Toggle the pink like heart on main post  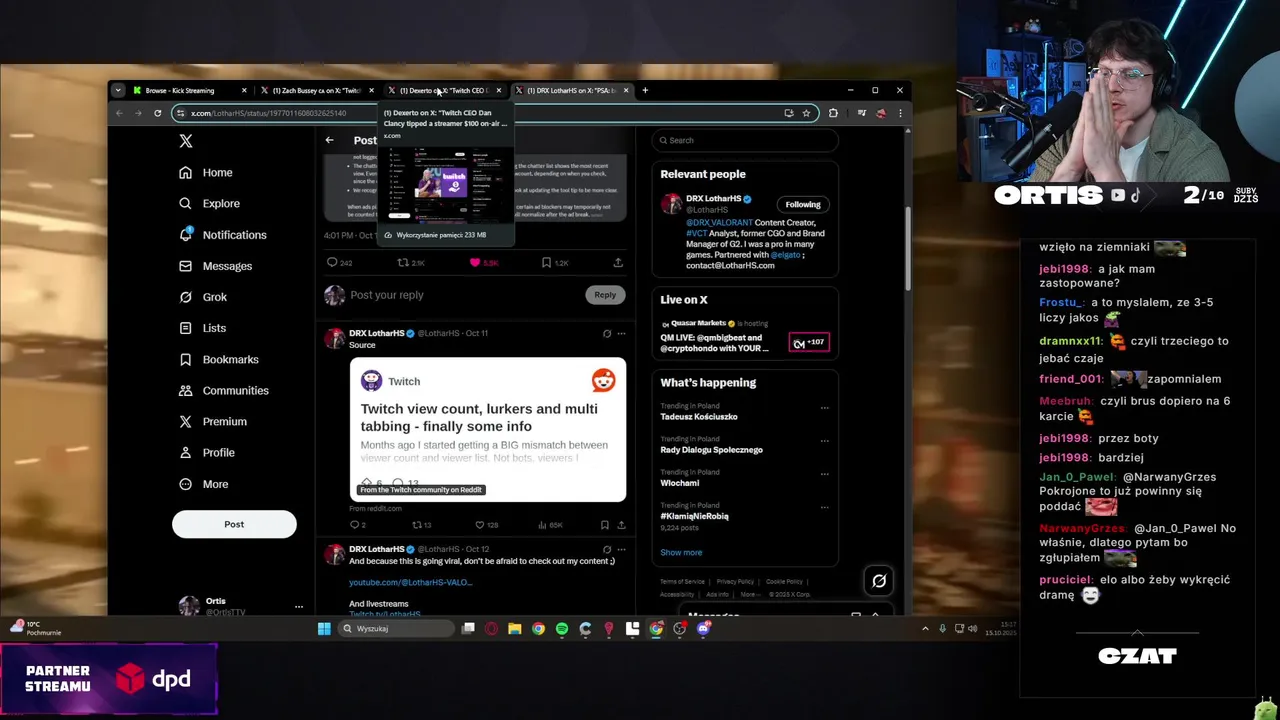click(475, 262)
